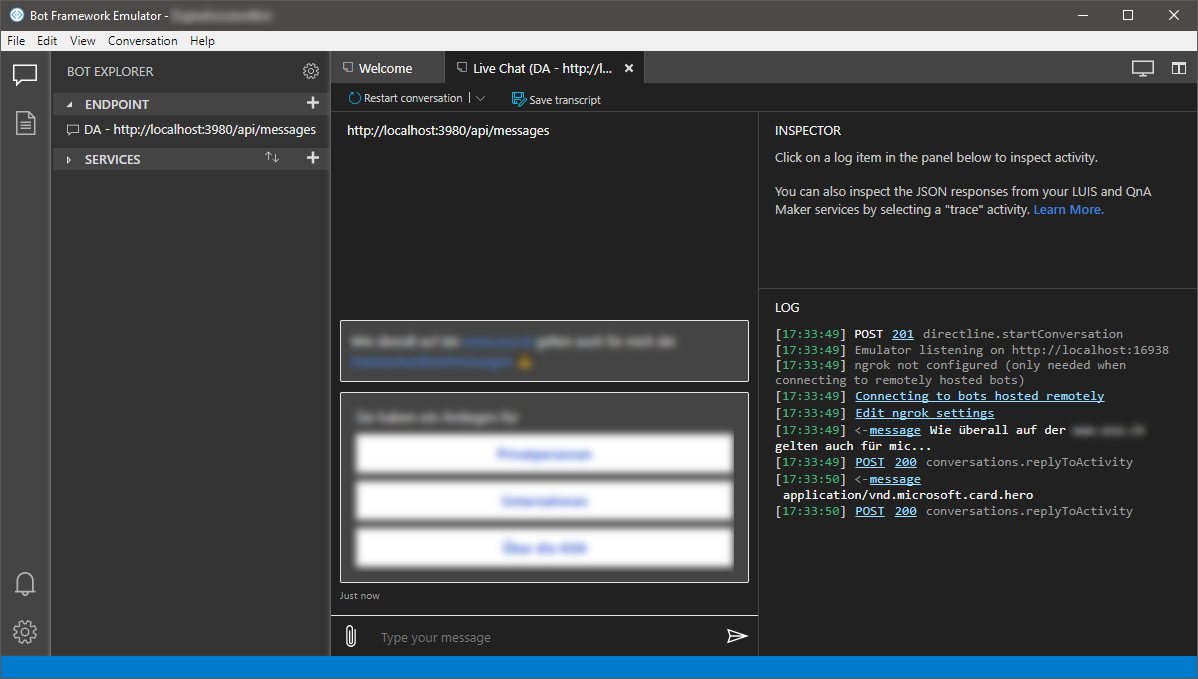Attach a file using the paperclip icon
The height and width of the screenshot is (679, 1198).
click(351, 636)
